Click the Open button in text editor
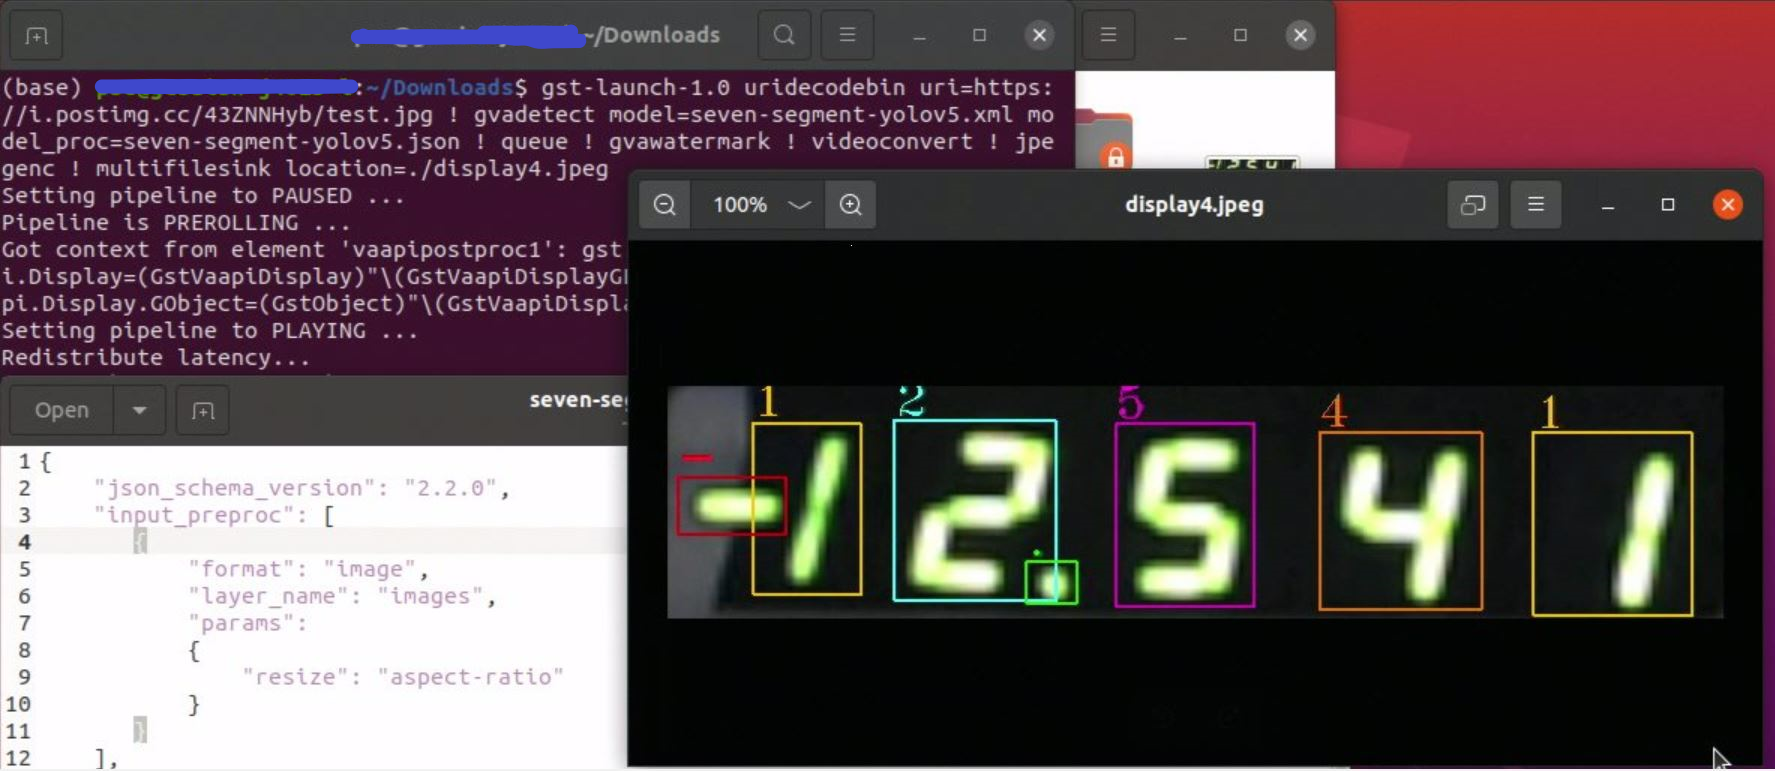This screenshot has width=1775, height=771. (x=61, y=410)
